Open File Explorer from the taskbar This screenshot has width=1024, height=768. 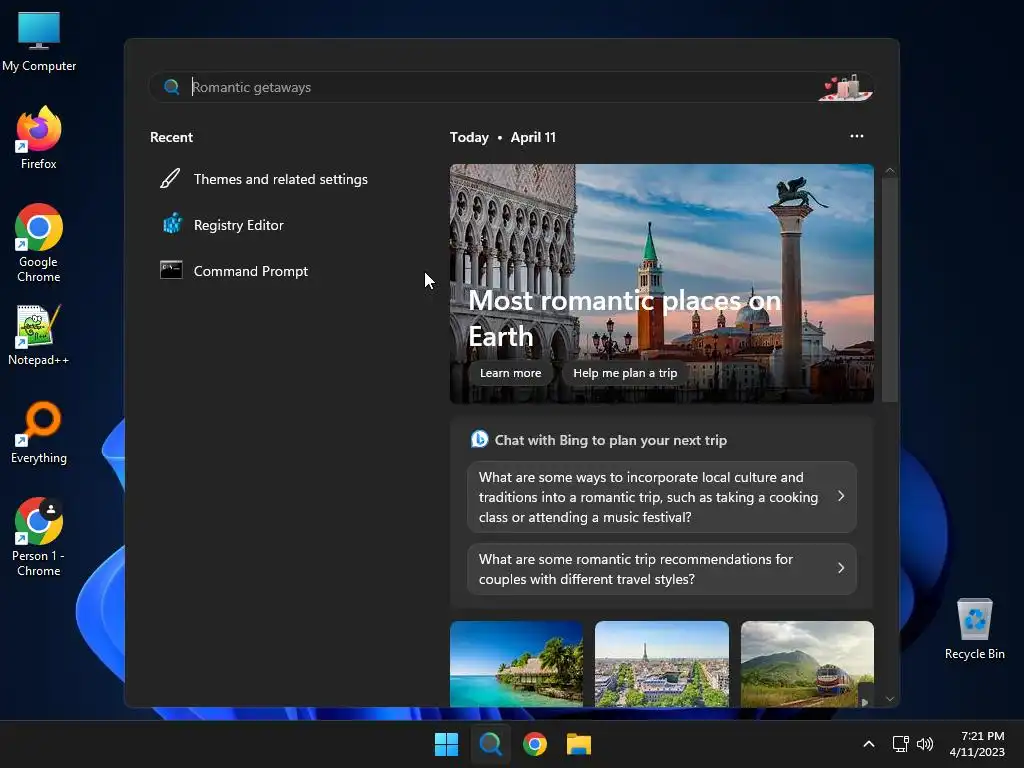point(579,744)
